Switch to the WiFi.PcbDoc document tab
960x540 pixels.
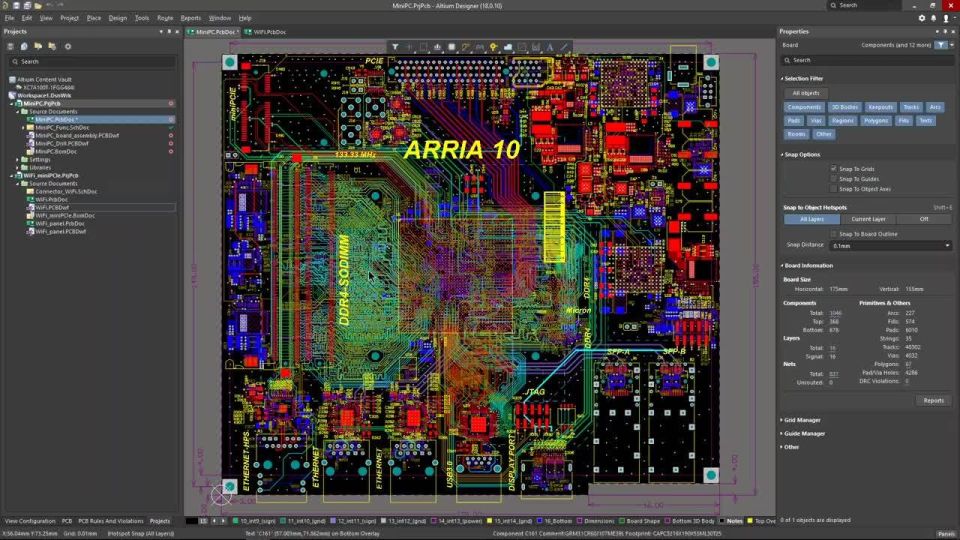click(x=266, y=32)
